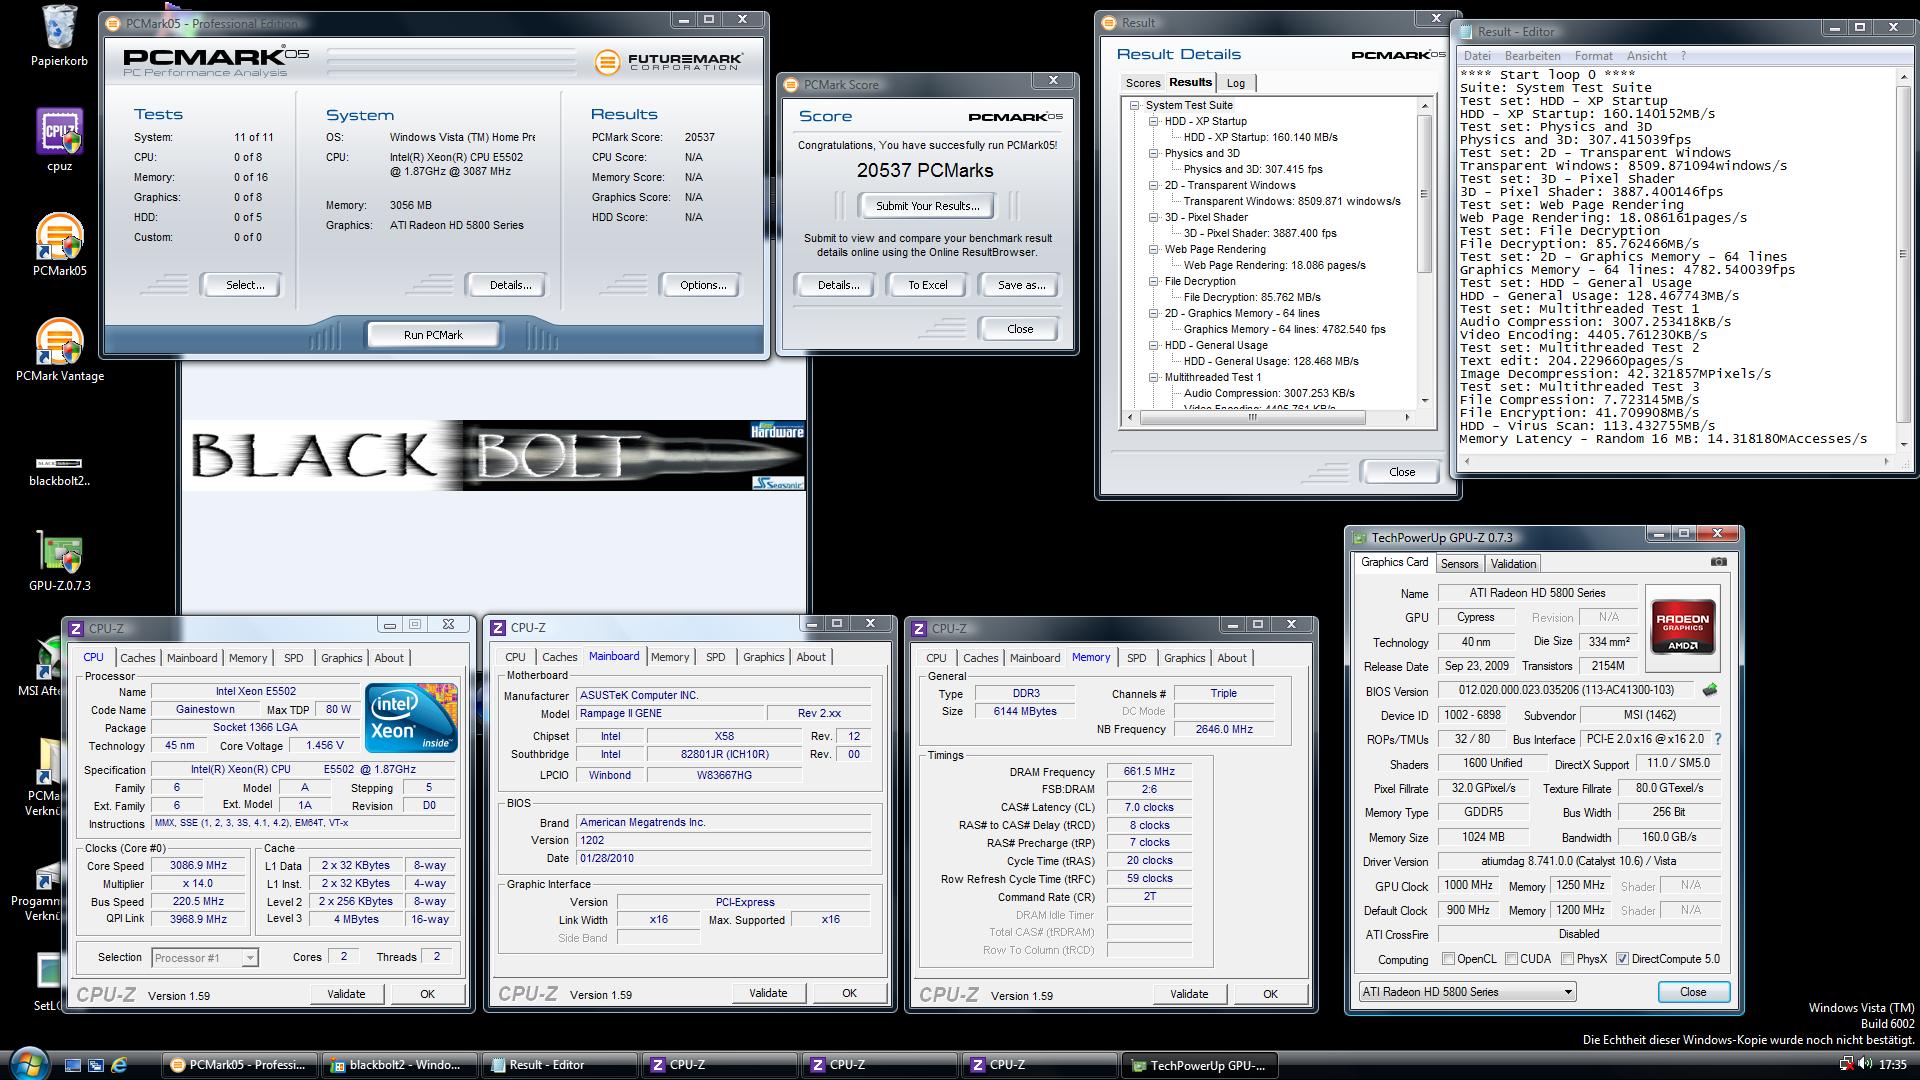Viewport: 1920px width, 1080px height.
Task: Open Validation tab in GPU-Z
Action: pyautogui.click(x=1513, y=564)
